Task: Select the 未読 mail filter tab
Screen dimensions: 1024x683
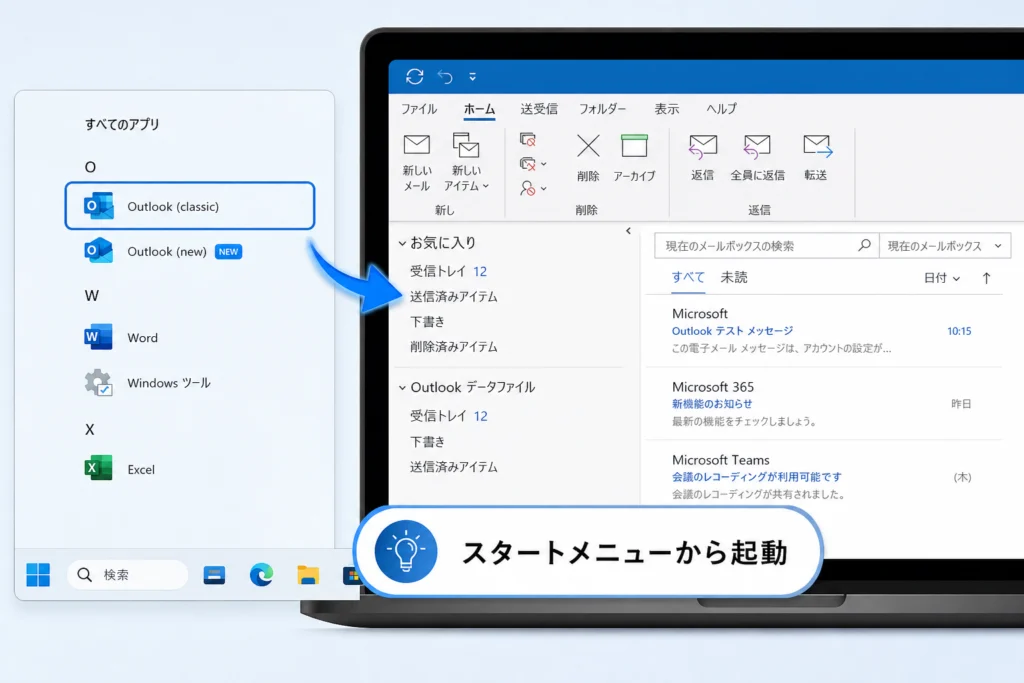Action: point(733,278)
